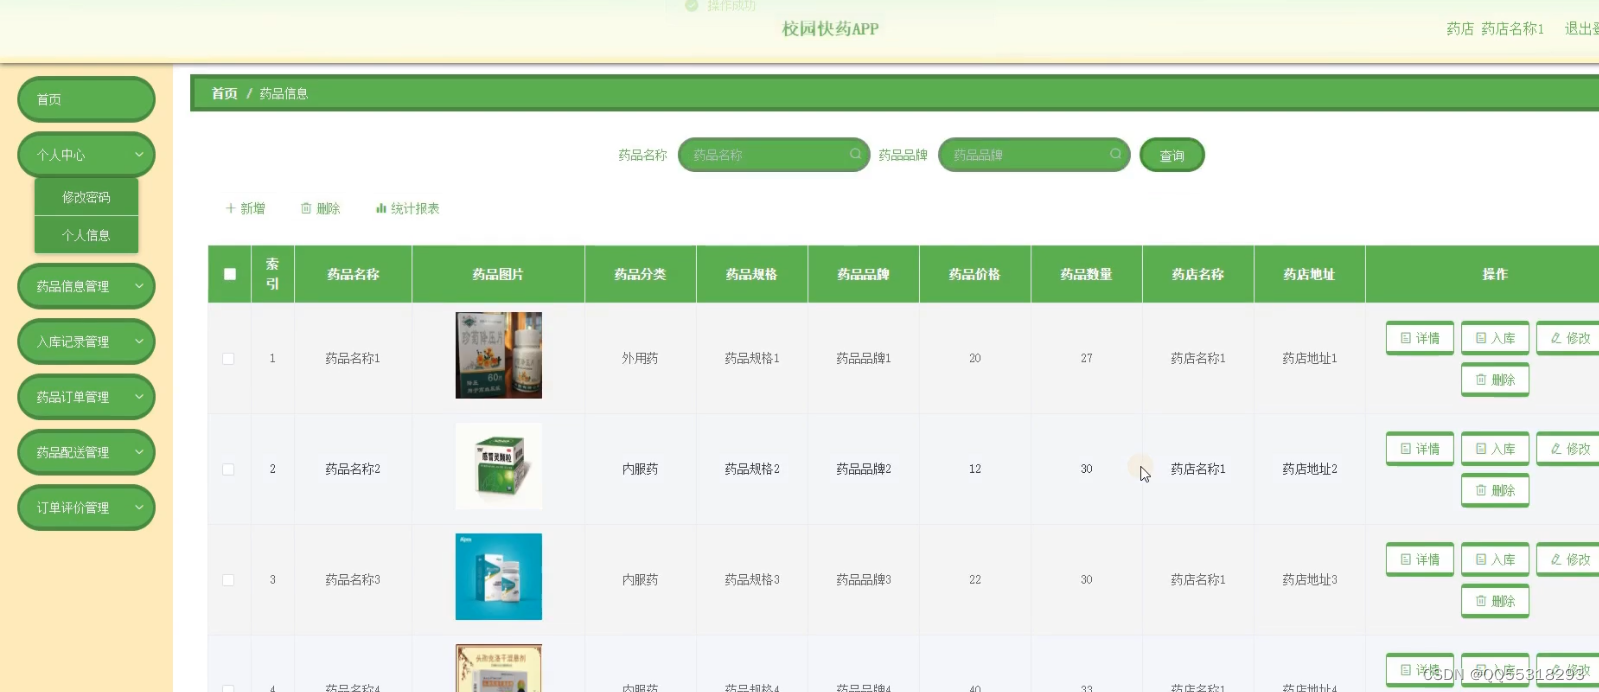The height and width of the screenshot is (692, 1599).
Task: Expand 入库记录管理 chevron
Action: [139, 342]
